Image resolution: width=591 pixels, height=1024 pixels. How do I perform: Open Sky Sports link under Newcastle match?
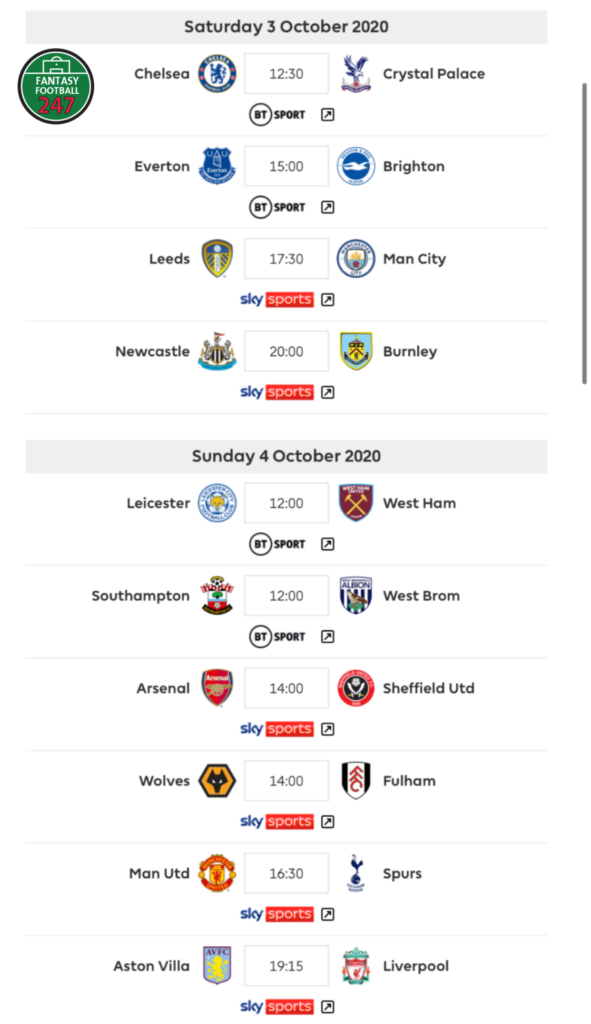click(277, 392)
